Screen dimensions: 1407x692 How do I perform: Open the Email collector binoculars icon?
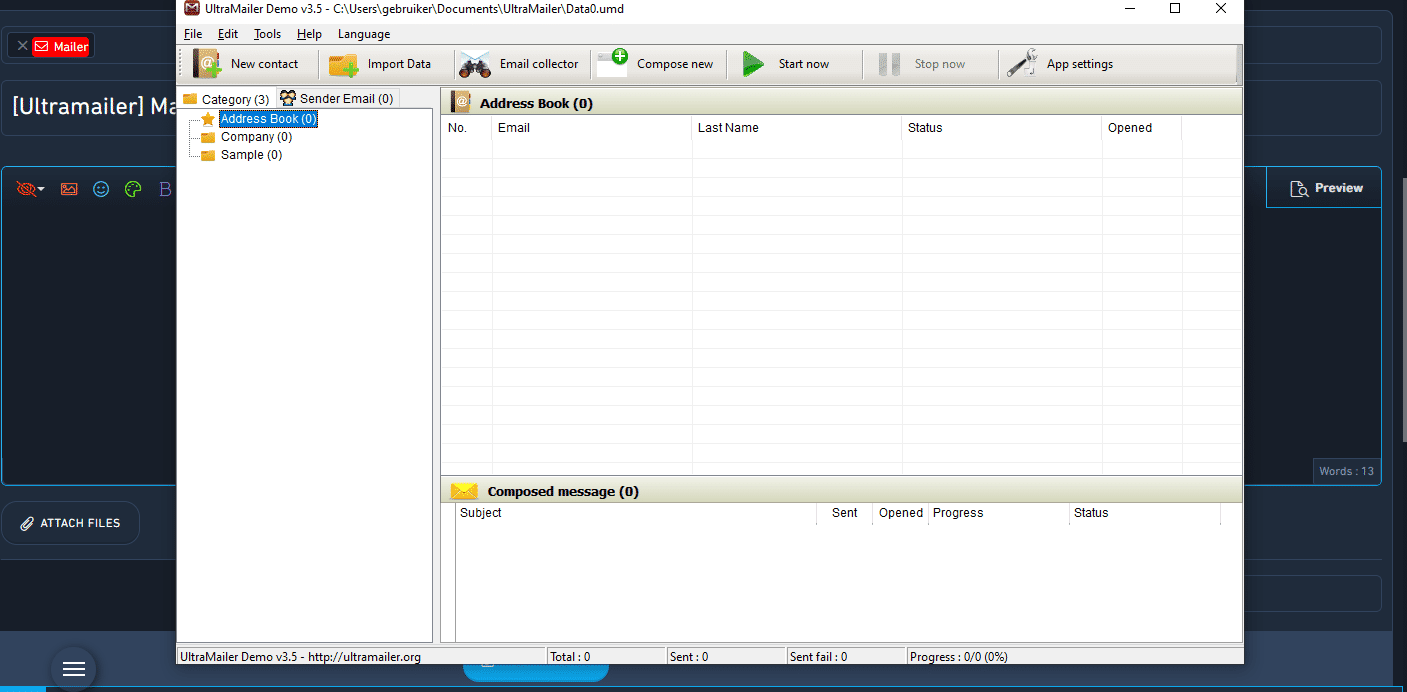474,64
